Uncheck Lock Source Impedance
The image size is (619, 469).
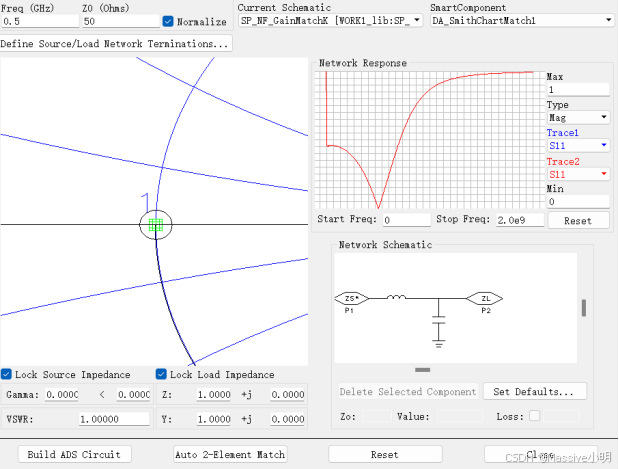coord(6,374)
